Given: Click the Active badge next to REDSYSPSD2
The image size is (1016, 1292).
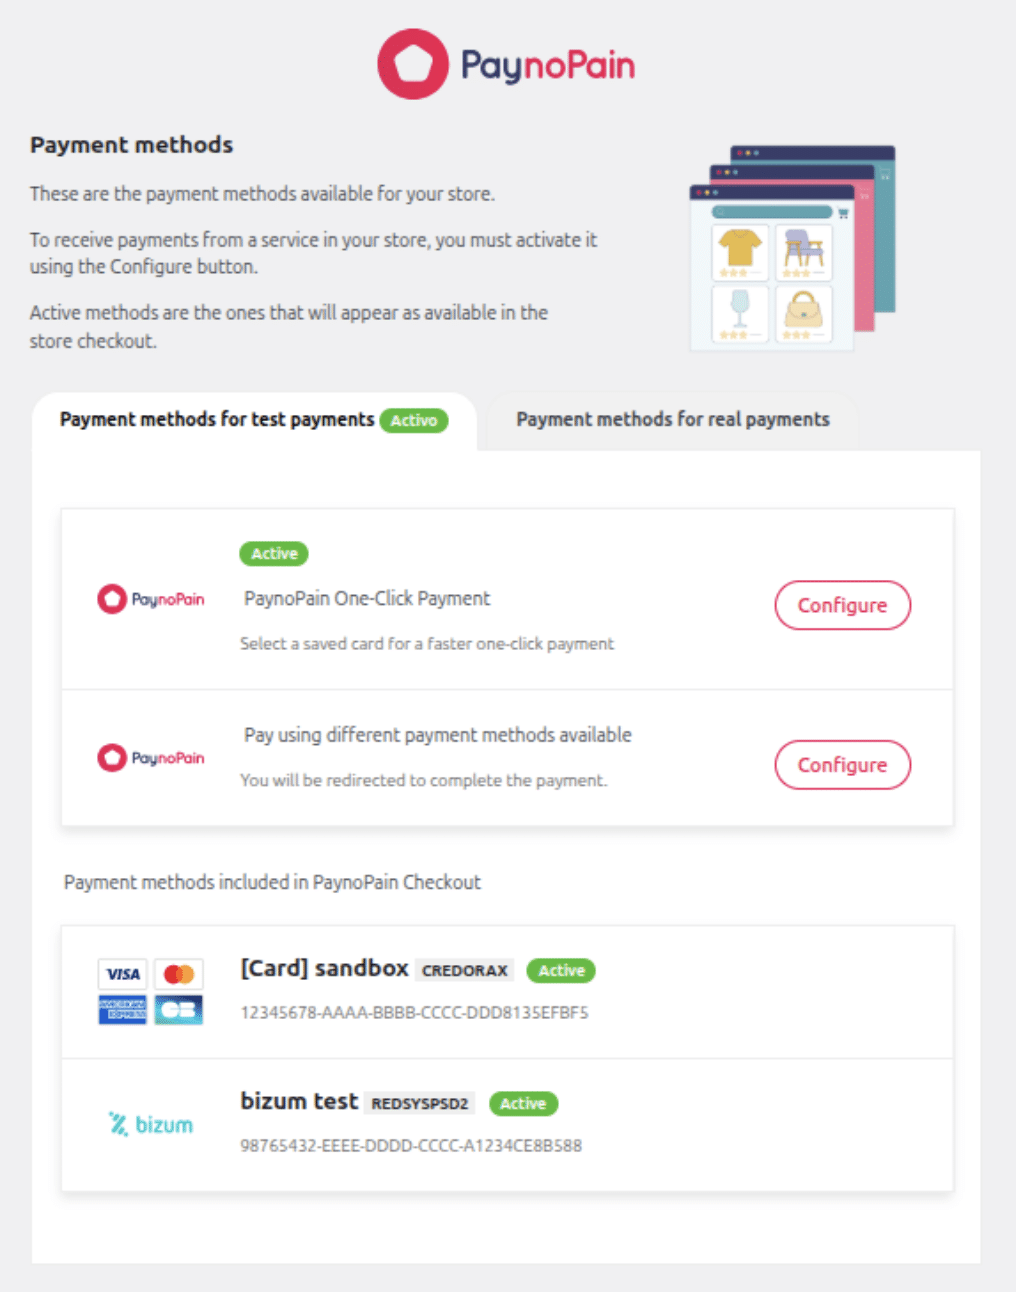Looking at the screenshot, I should click(523, 1103).
